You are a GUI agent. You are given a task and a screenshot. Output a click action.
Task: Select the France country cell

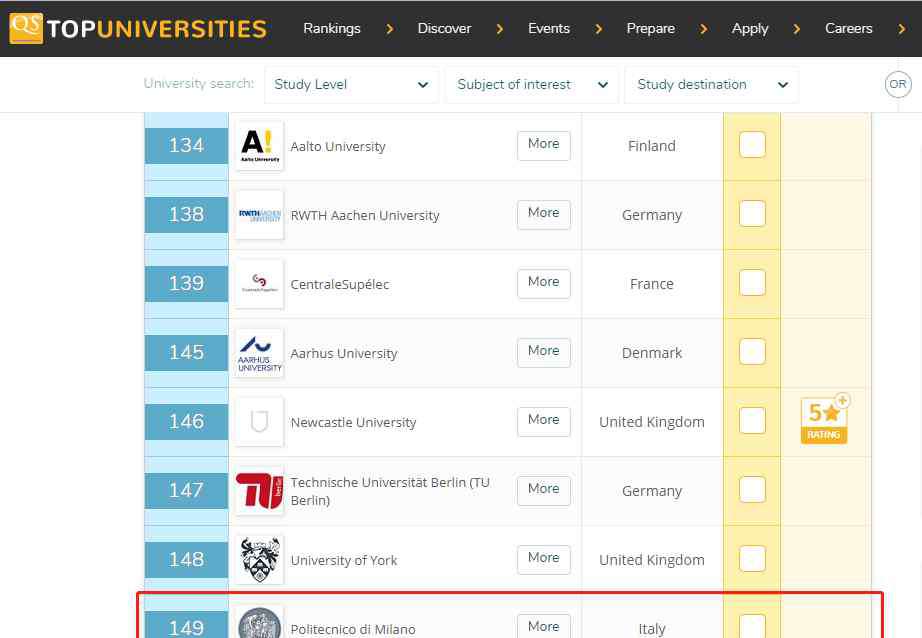coord(652,284)
